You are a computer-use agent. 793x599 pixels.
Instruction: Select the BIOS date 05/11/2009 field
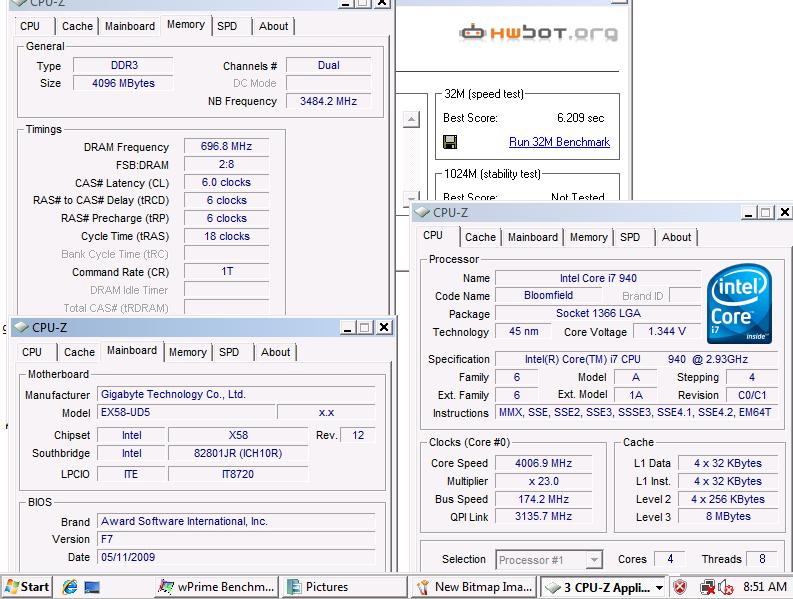pyautogui.click(x=236, y=557)
